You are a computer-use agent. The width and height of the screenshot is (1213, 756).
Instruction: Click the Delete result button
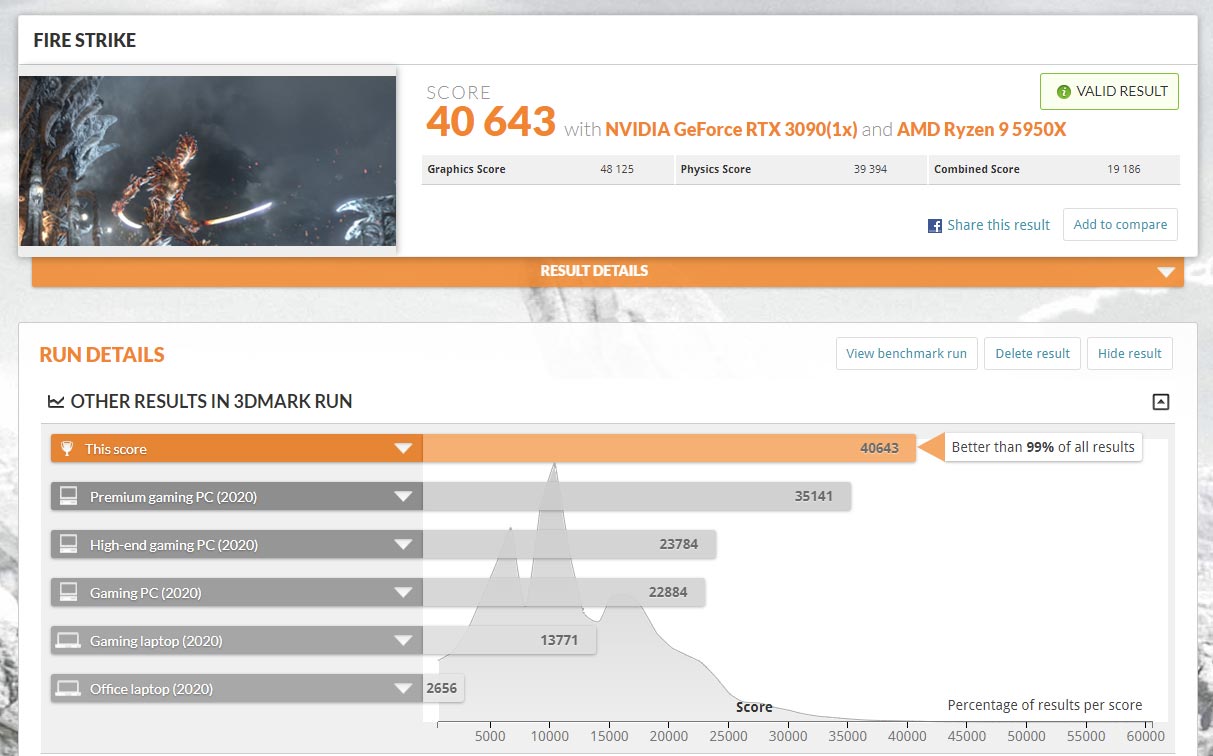click(1032, 353)
